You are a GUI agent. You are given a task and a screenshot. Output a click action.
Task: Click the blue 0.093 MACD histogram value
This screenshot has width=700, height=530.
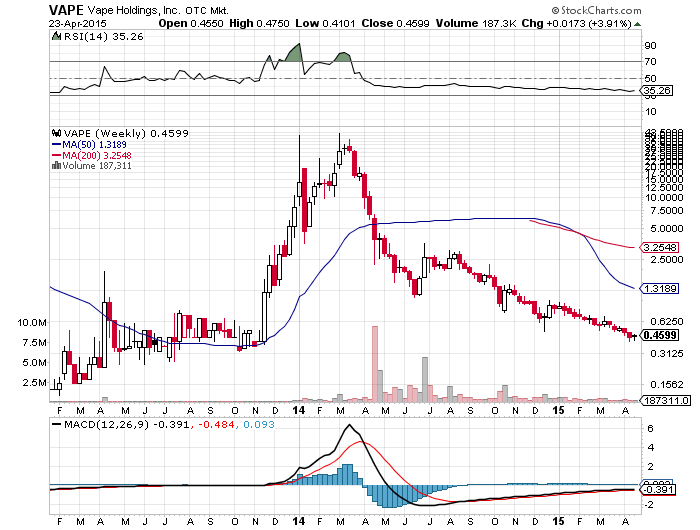point(259,424)
